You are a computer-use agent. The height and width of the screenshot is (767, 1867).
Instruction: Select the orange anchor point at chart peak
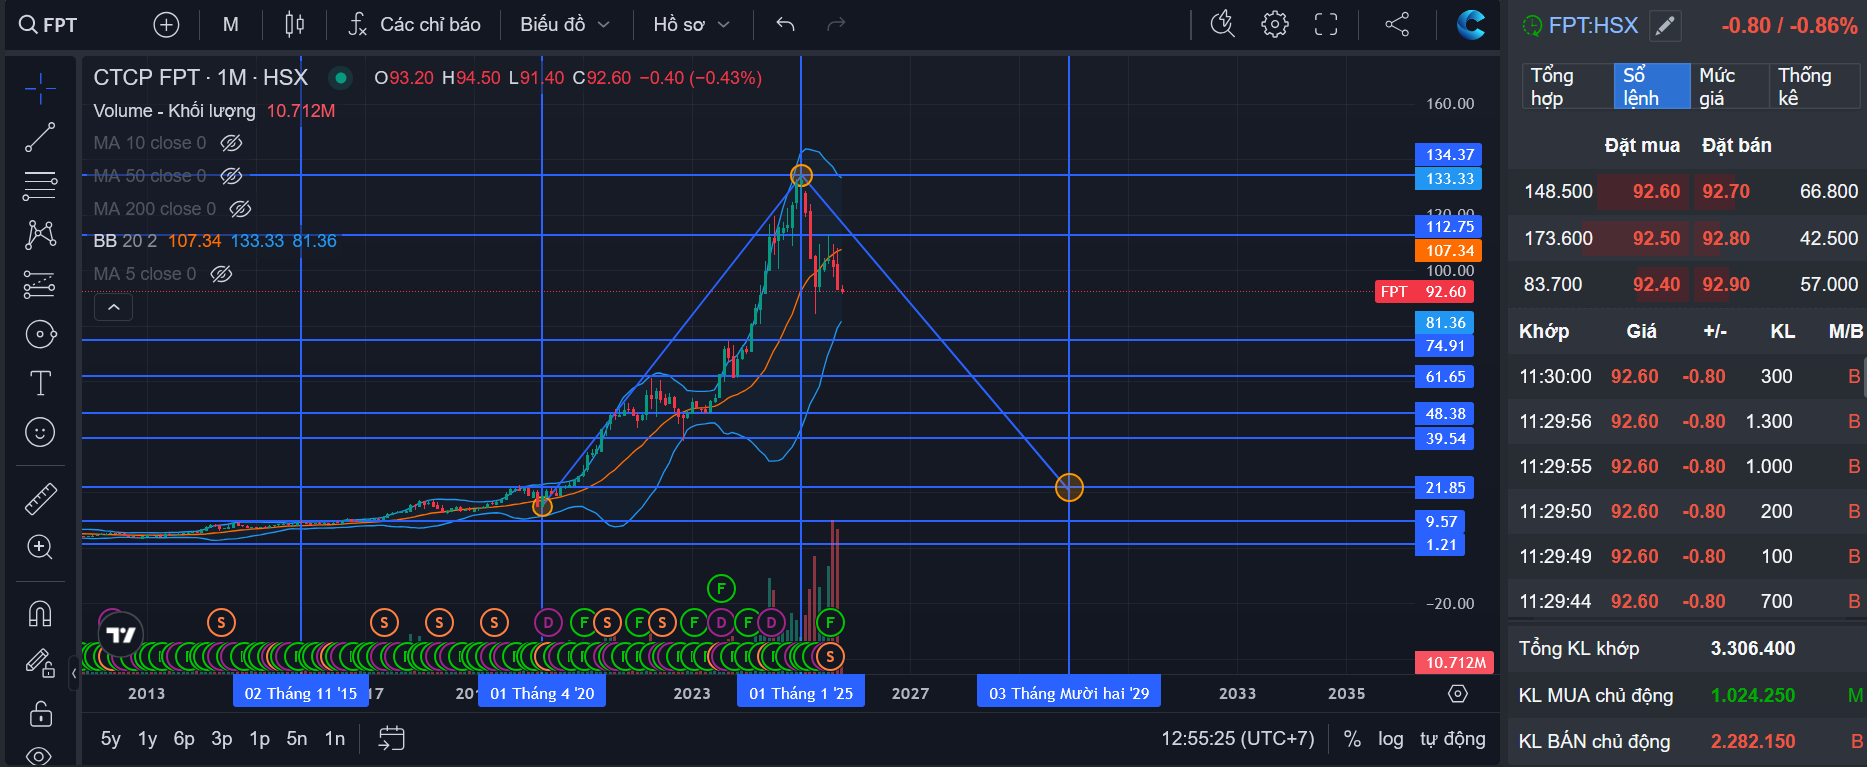(x=801, y=176)
